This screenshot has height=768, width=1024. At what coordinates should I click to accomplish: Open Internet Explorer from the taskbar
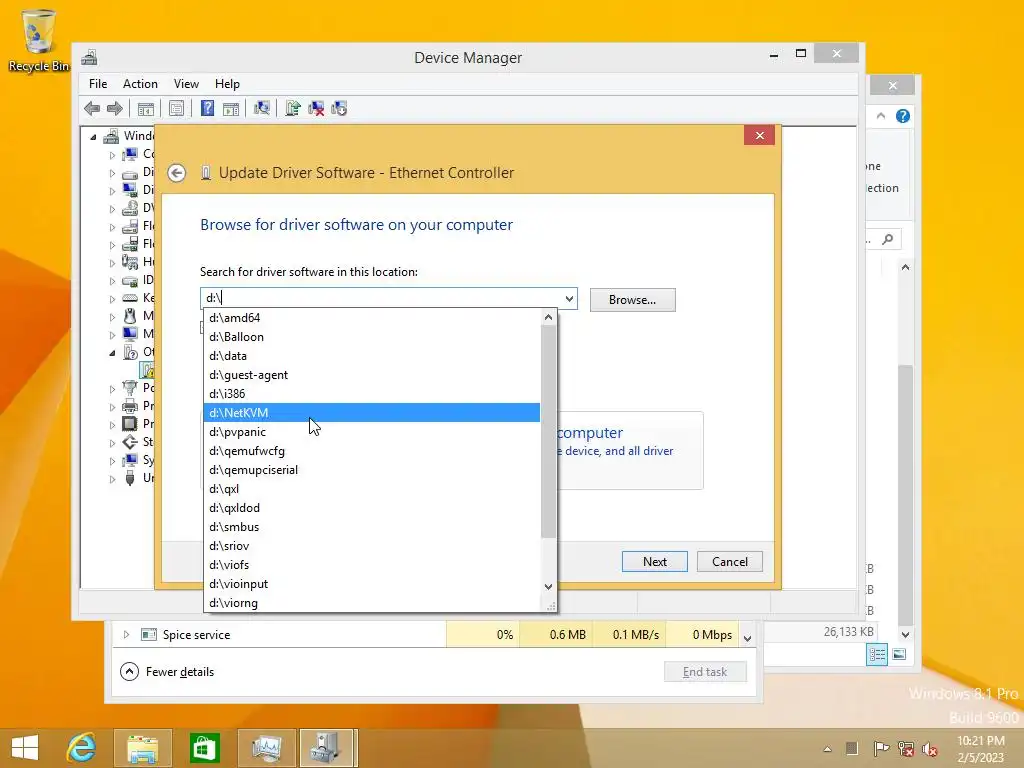point(82,748)
